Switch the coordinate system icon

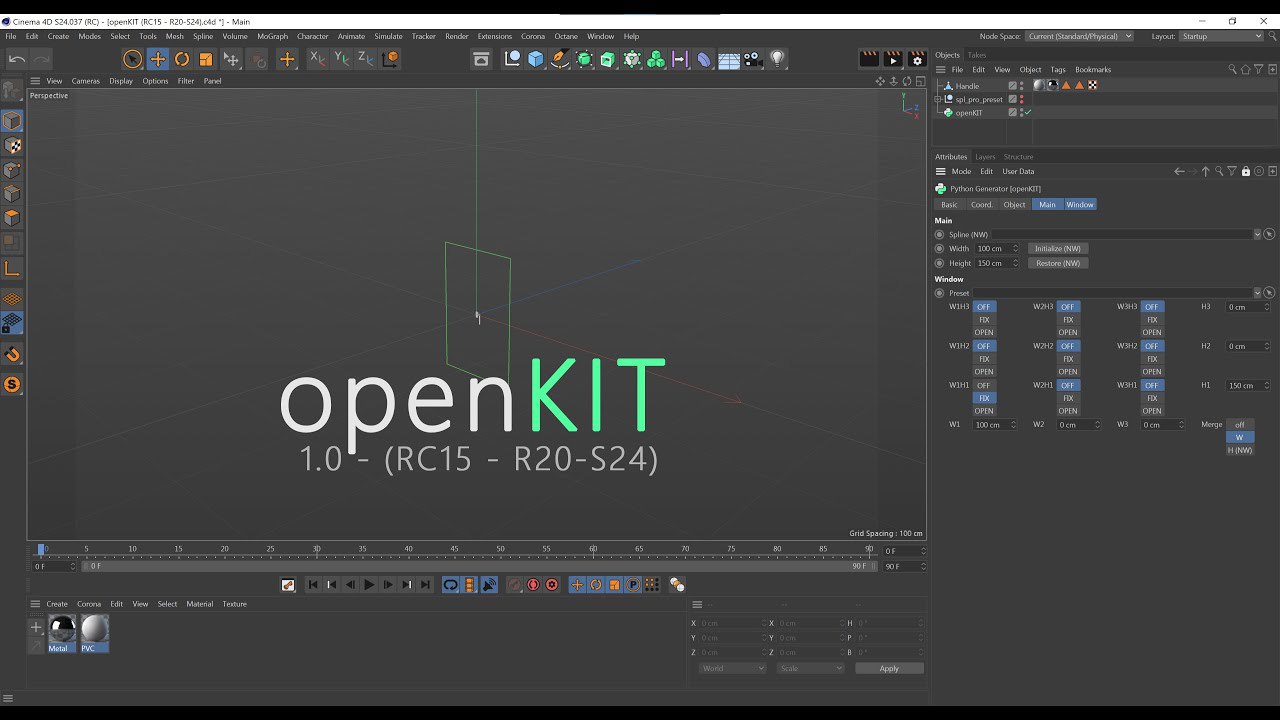pos(390,59)
